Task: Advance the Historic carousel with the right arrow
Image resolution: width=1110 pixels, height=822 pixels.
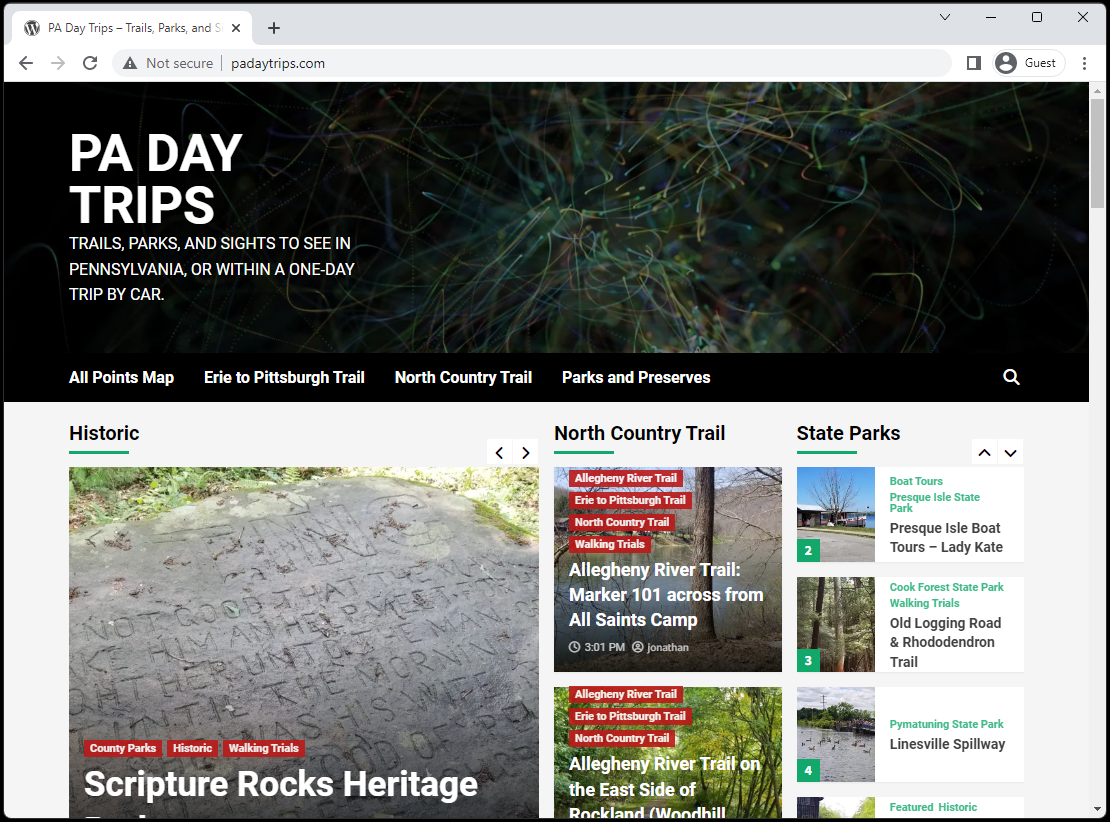Action: coord(526,452)
